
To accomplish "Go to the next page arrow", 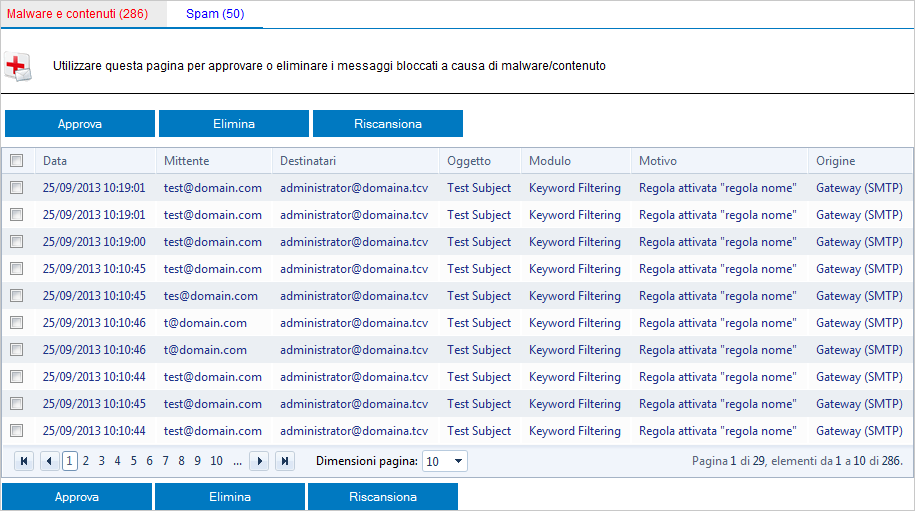I will tap(259, 461).
